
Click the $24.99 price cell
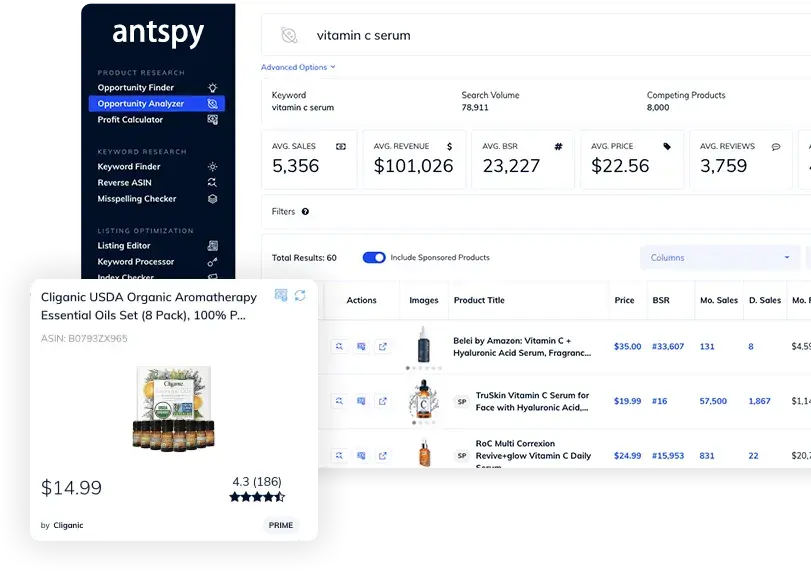coord(627,456)
